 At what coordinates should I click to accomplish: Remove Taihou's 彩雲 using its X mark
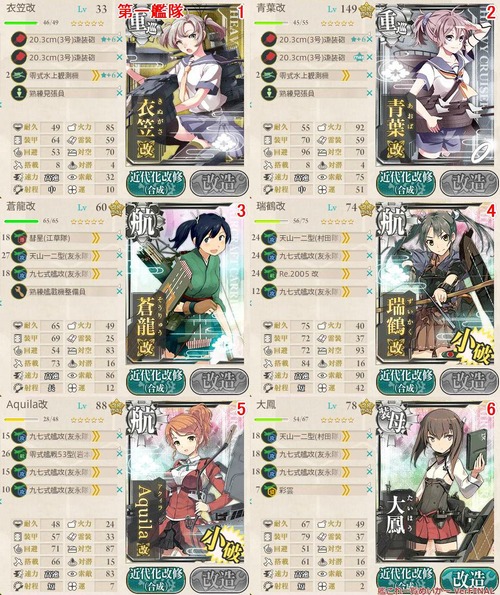pos(369,490)
